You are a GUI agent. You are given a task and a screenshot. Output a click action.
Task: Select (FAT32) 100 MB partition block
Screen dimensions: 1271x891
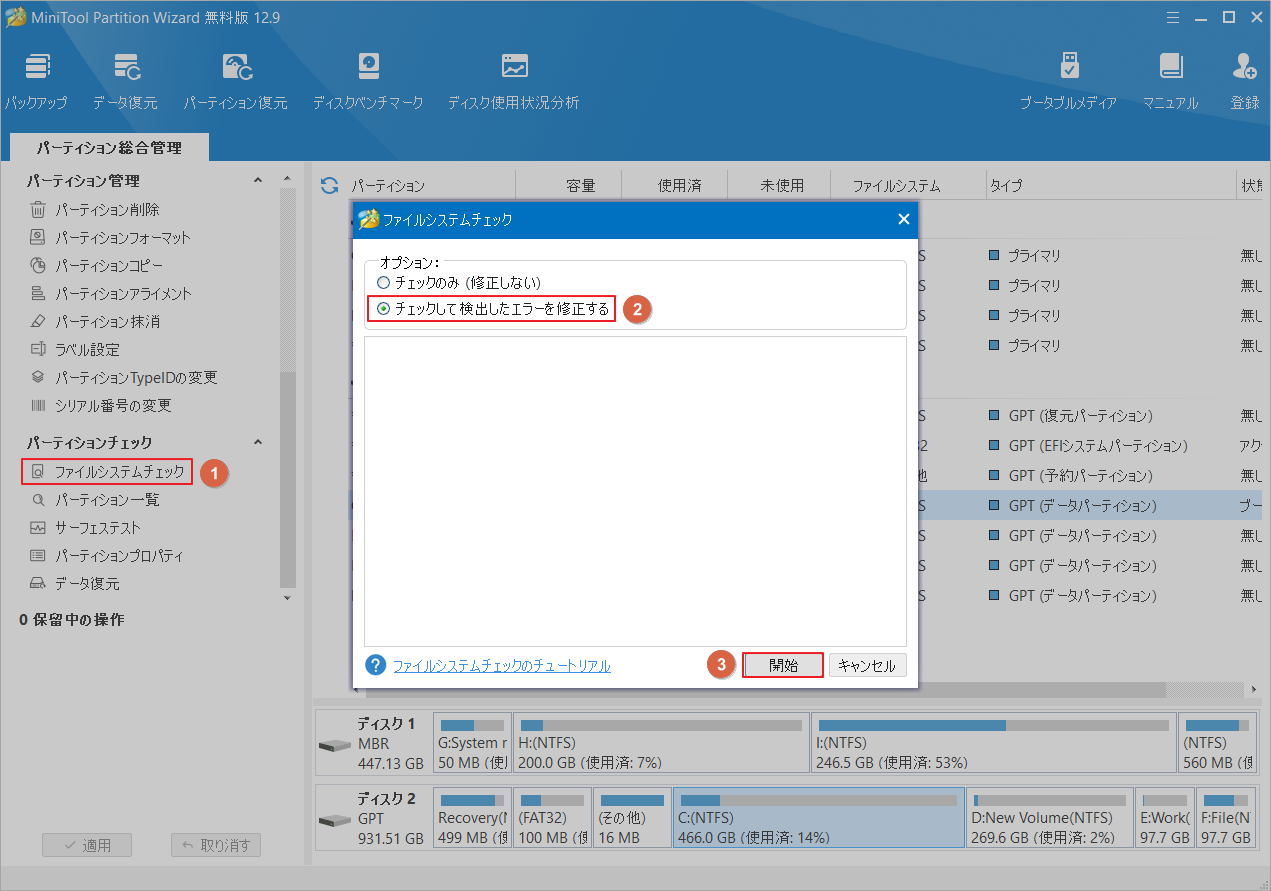[552, 818]
